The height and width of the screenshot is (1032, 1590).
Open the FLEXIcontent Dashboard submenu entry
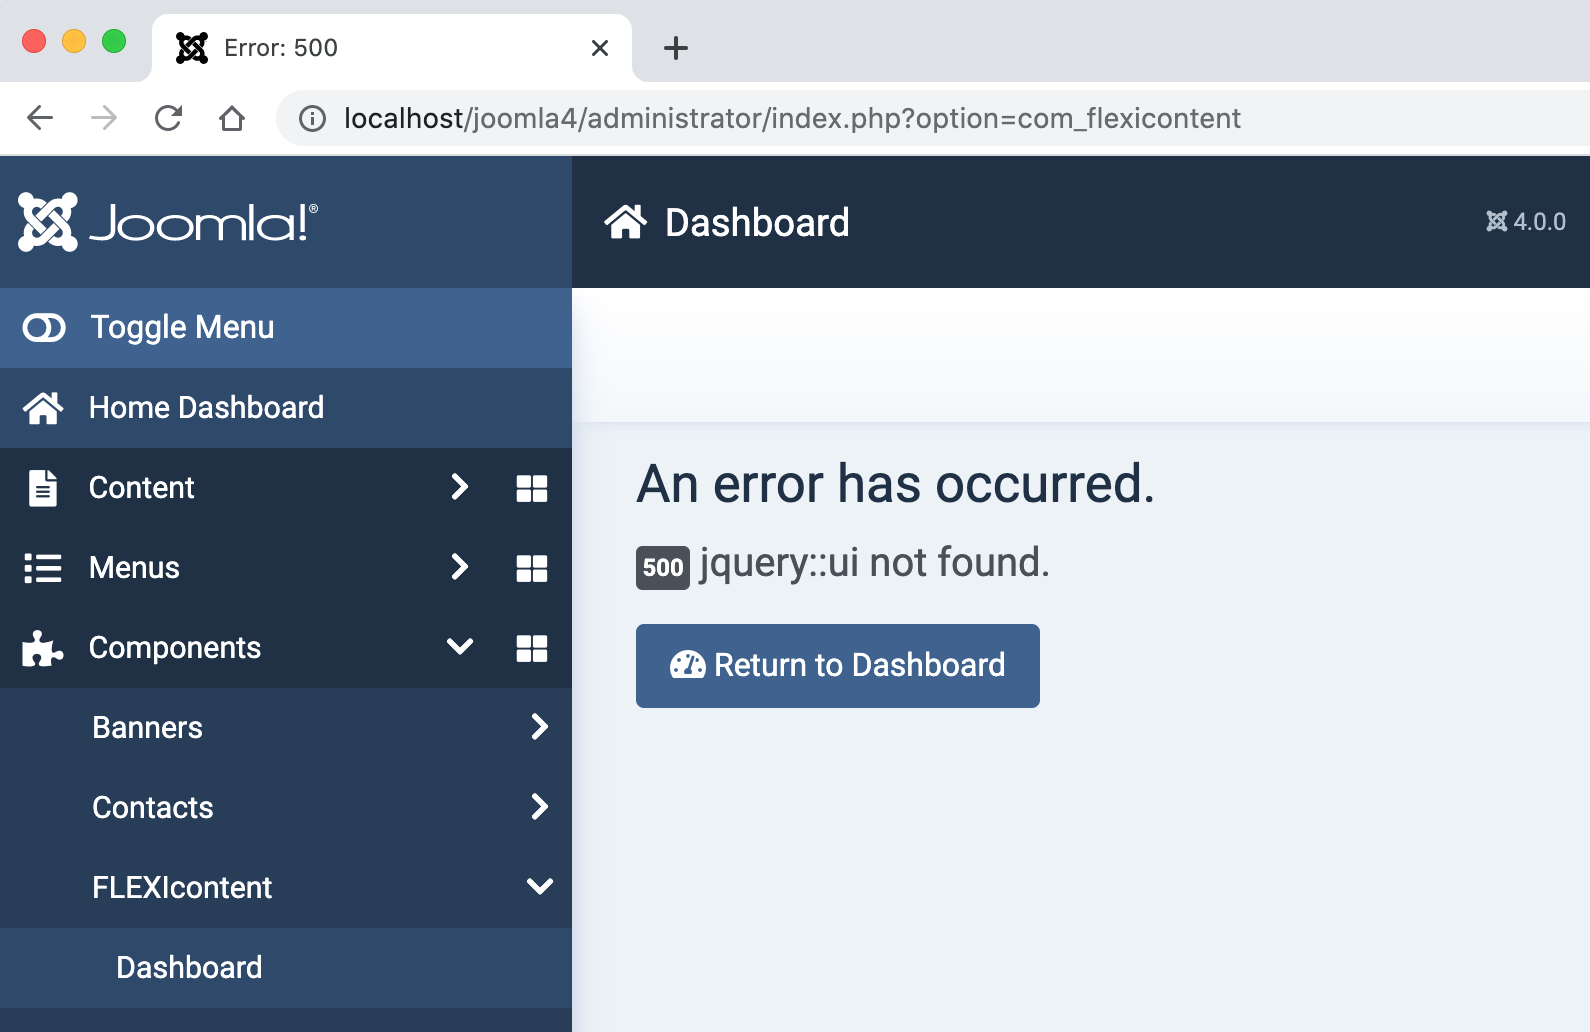(286, 968)
